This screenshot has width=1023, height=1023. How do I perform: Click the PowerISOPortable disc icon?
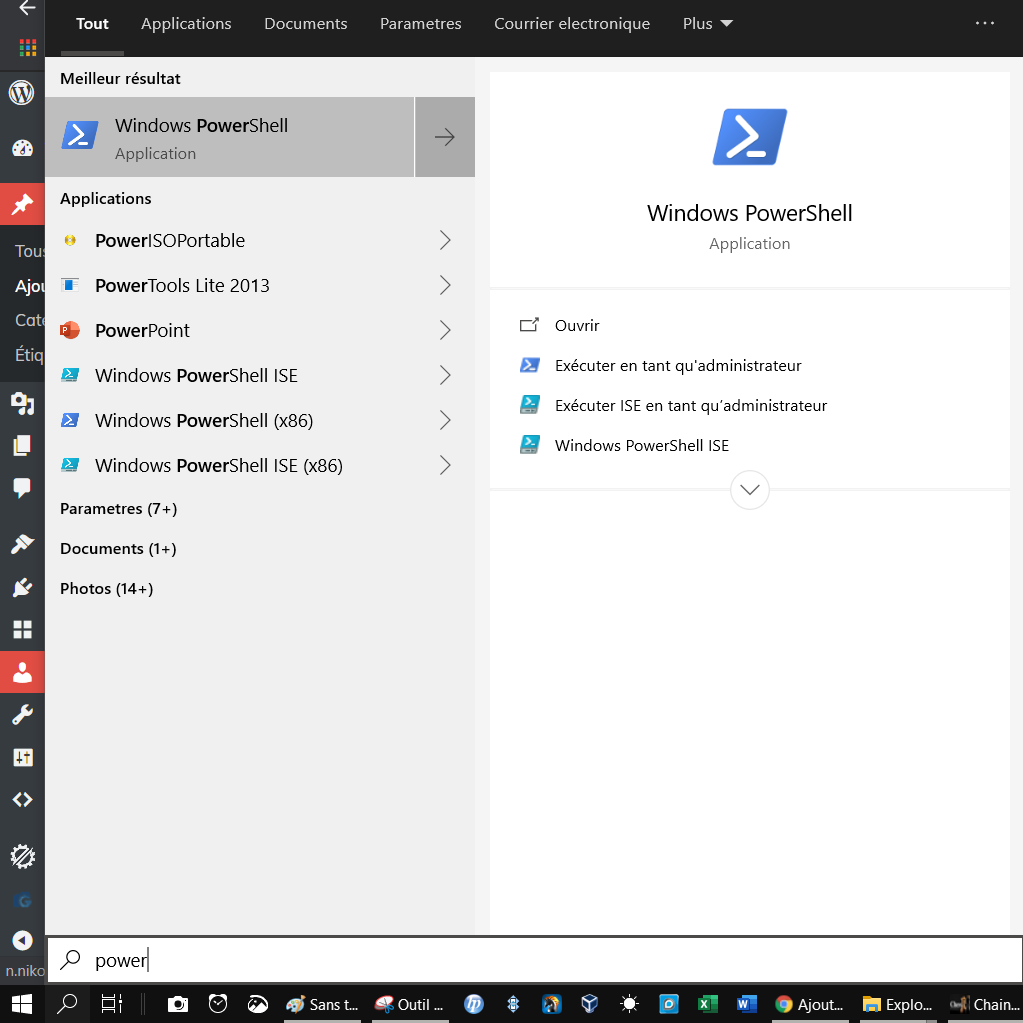70,241
